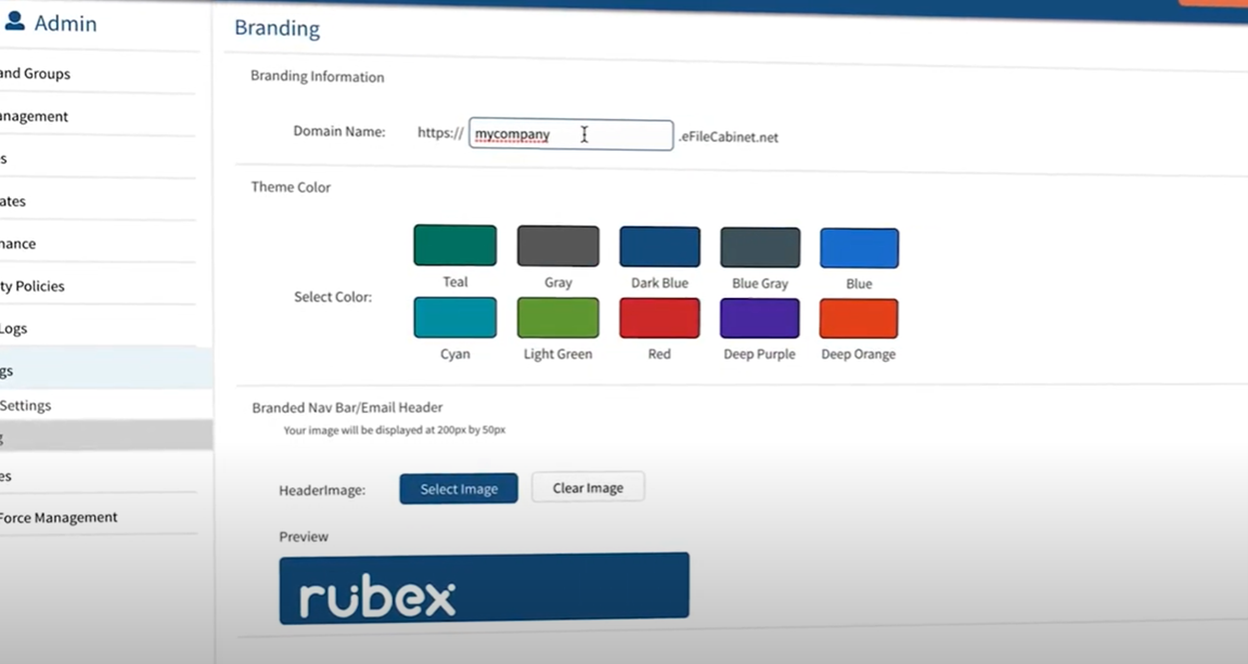Viewport: 1248px width, 664px height.
Task: Click the rubex header preview image
Action: (484, 588)
